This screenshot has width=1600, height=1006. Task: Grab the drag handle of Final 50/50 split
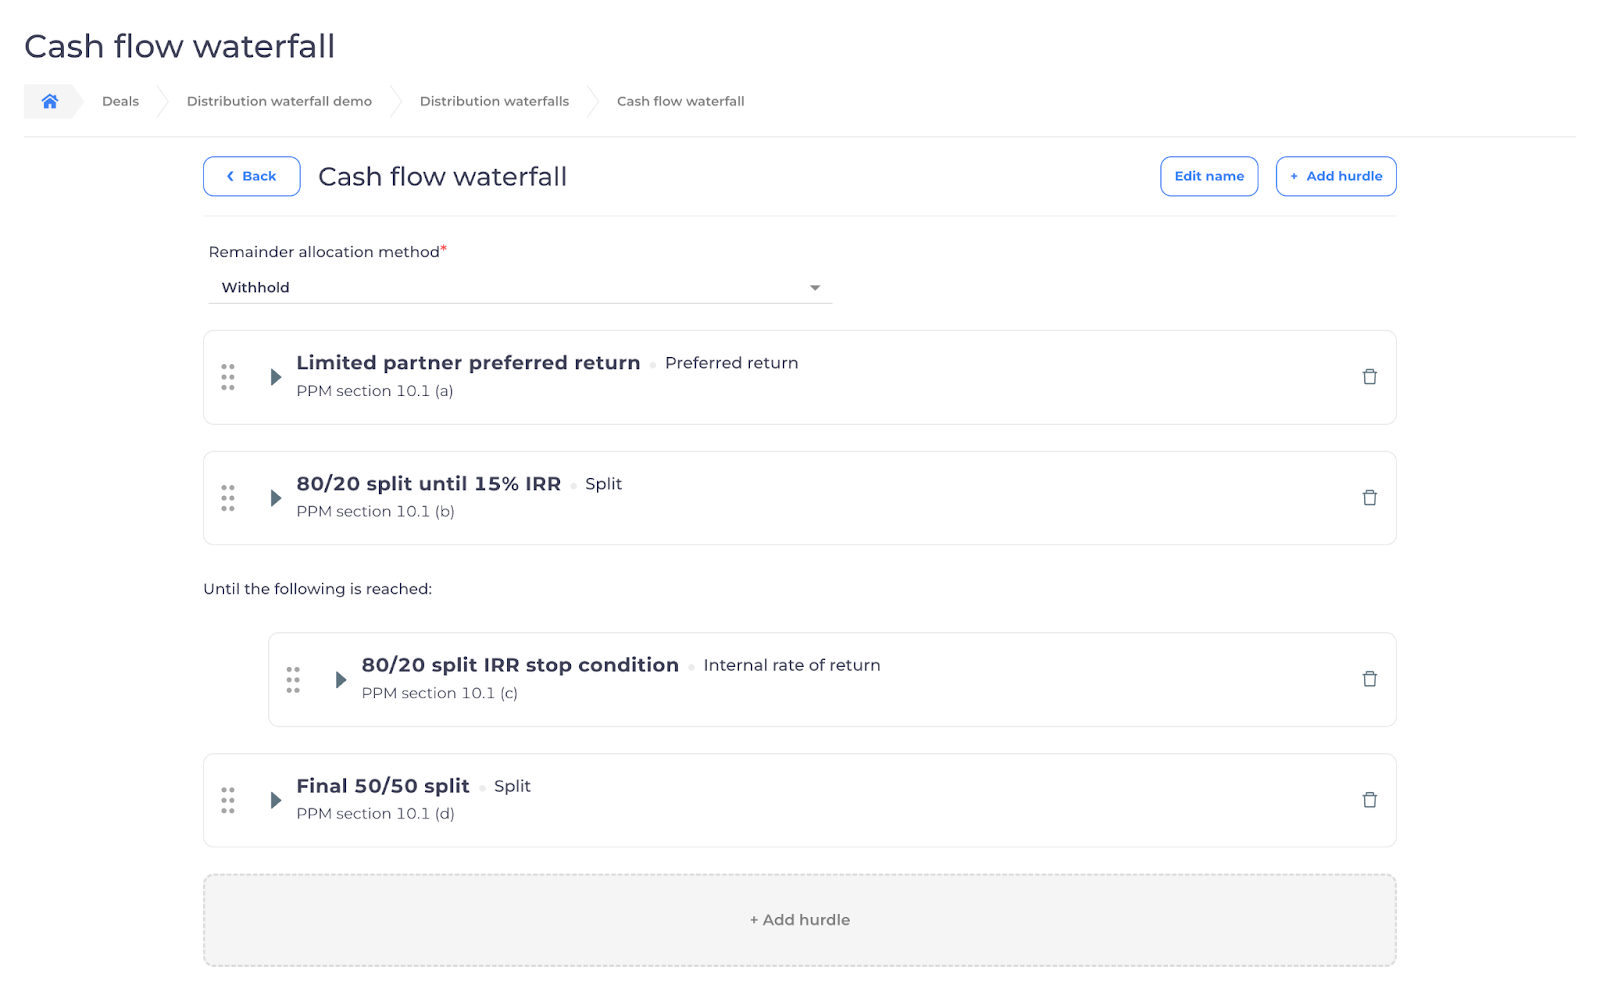pyautogui.click(x=227, y=799)
